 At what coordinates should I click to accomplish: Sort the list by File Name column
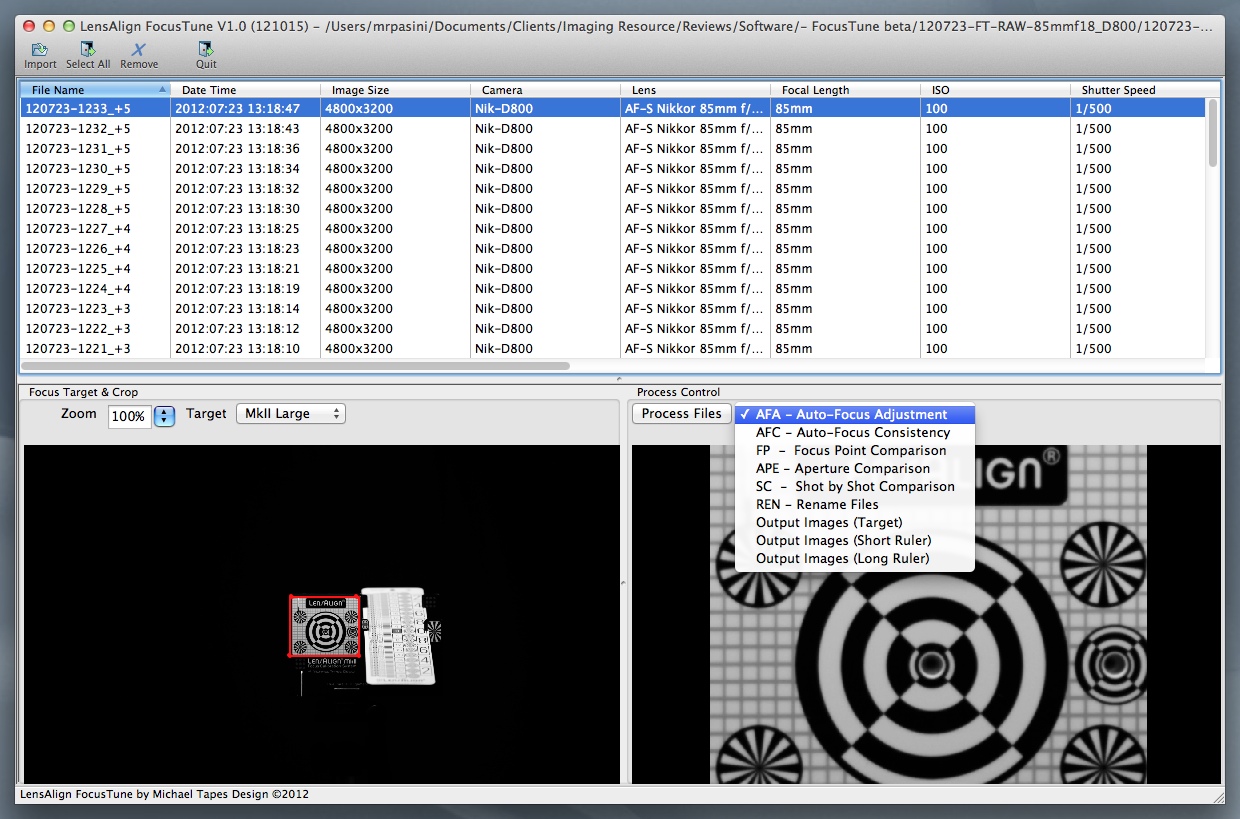point(95,90)
